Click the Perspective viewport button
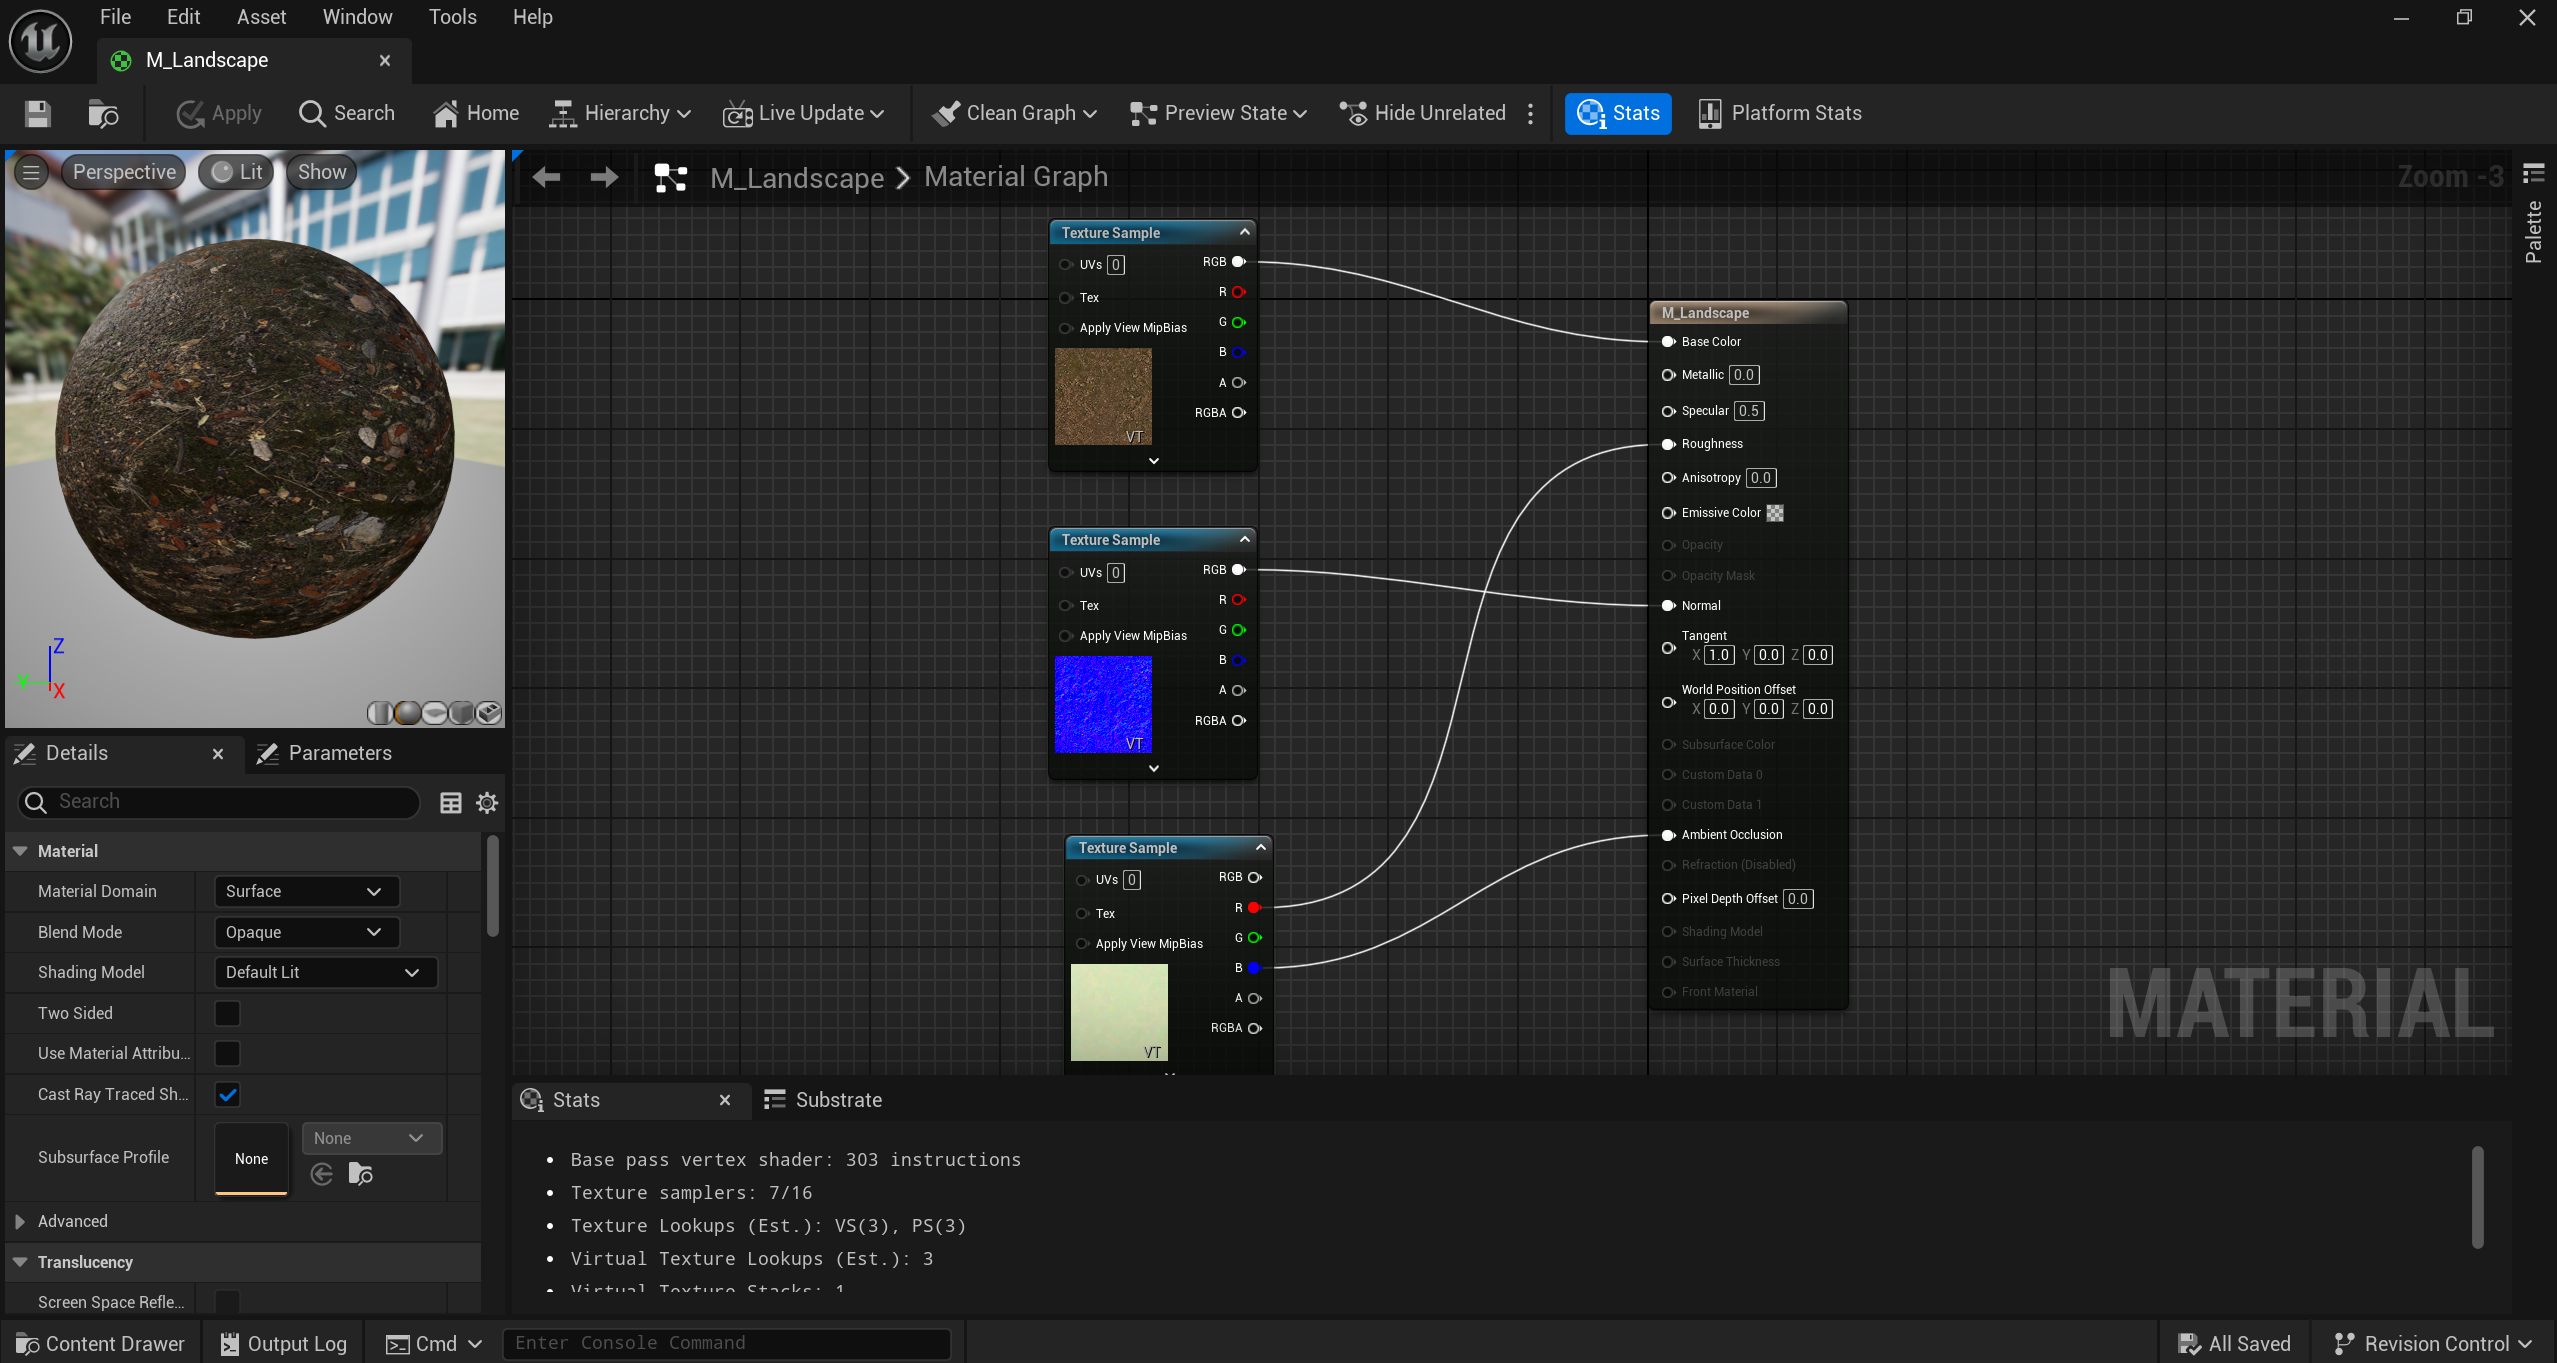 click(x=124, y=172)
